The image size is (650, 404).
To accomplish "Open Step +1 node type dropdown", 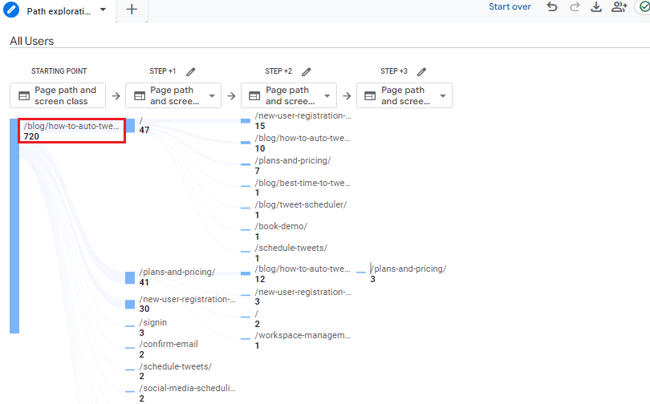I will click(x=212, y=96).
